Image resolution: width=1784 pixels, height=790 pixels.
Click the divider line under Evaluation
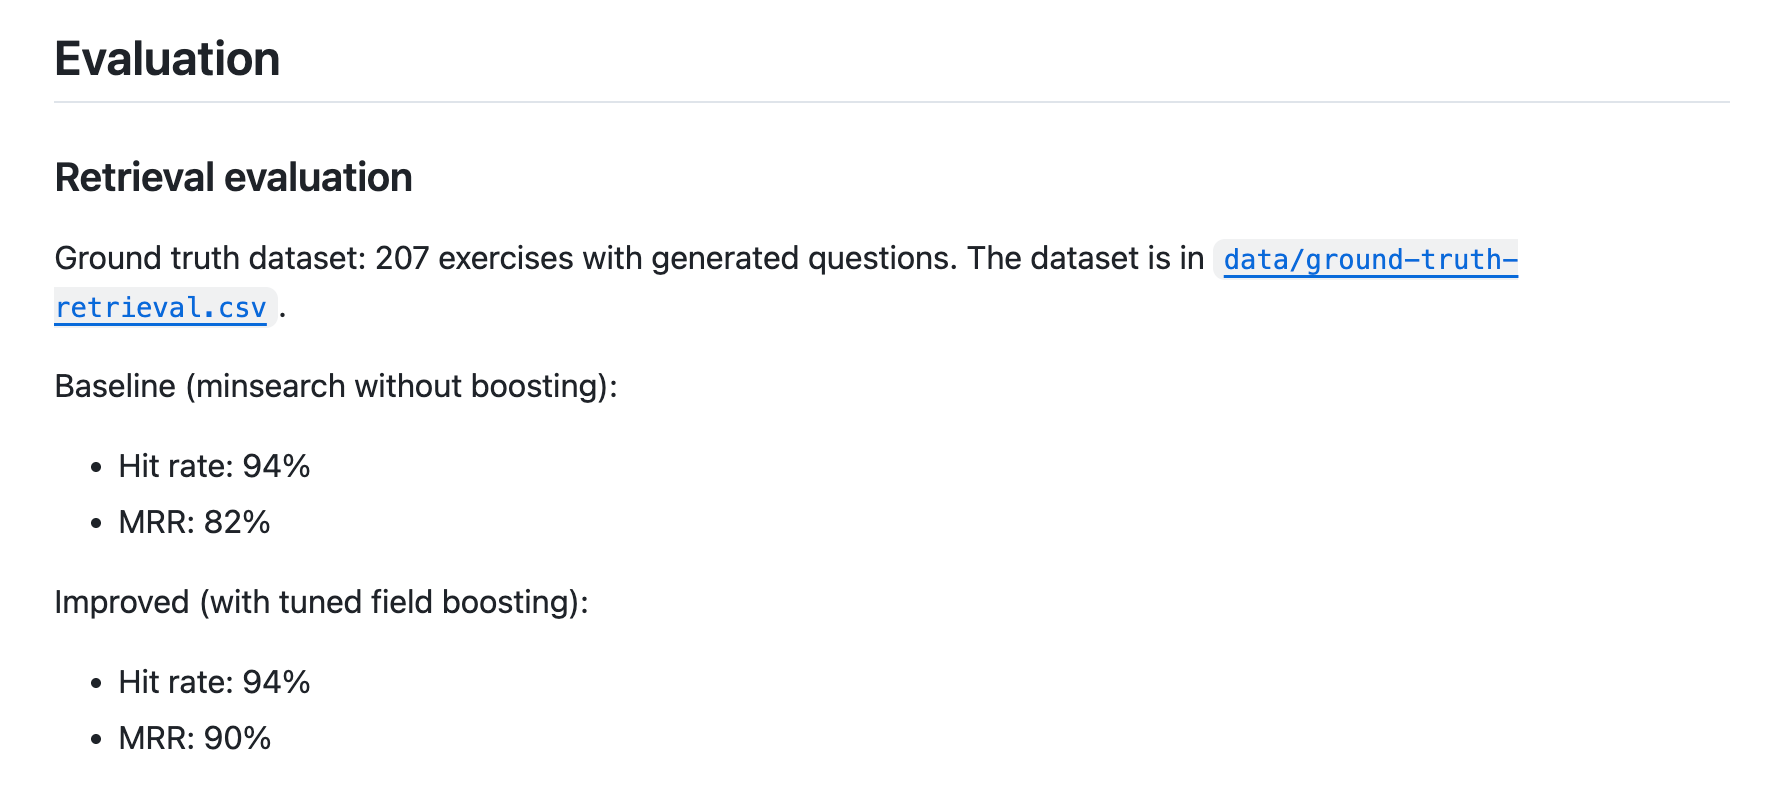point(892,102)
